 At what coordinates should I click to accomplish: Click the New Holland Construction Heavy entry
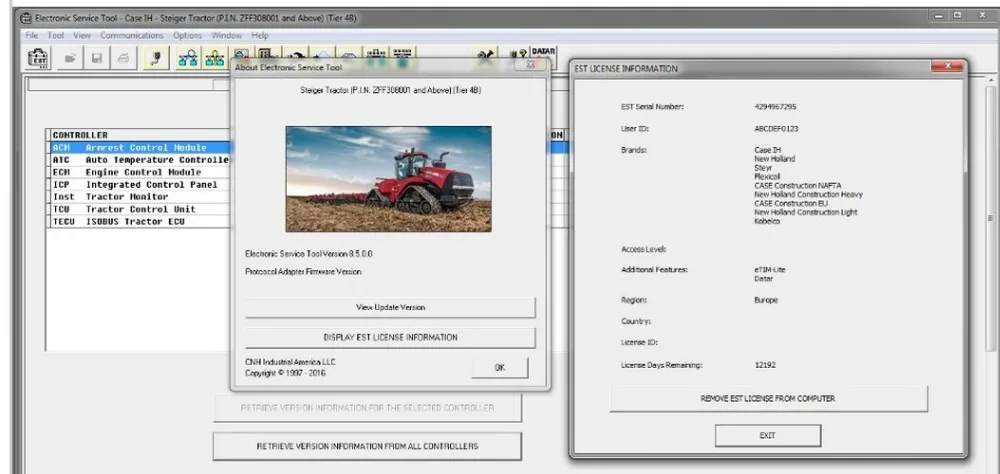click(808, 195)
